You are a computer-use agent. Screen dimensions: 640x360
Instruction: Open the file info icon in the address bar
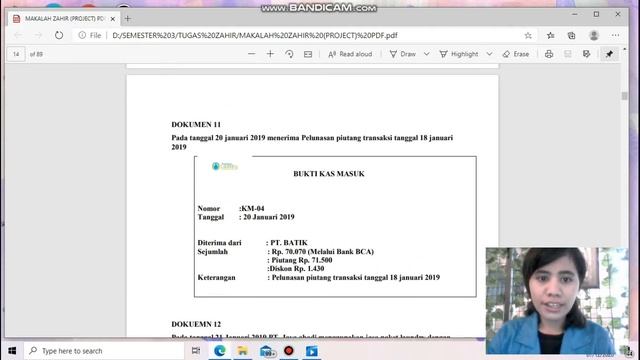pos(82,35)
